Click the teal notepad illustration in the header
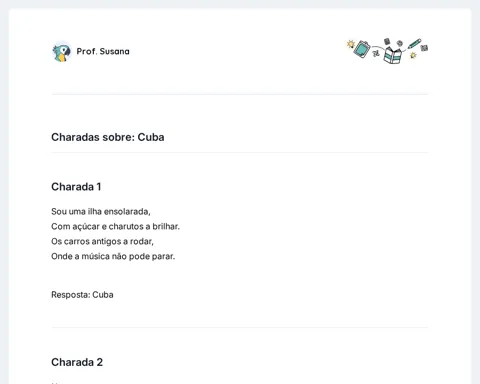Screen dimensions: 480x384 362,49
